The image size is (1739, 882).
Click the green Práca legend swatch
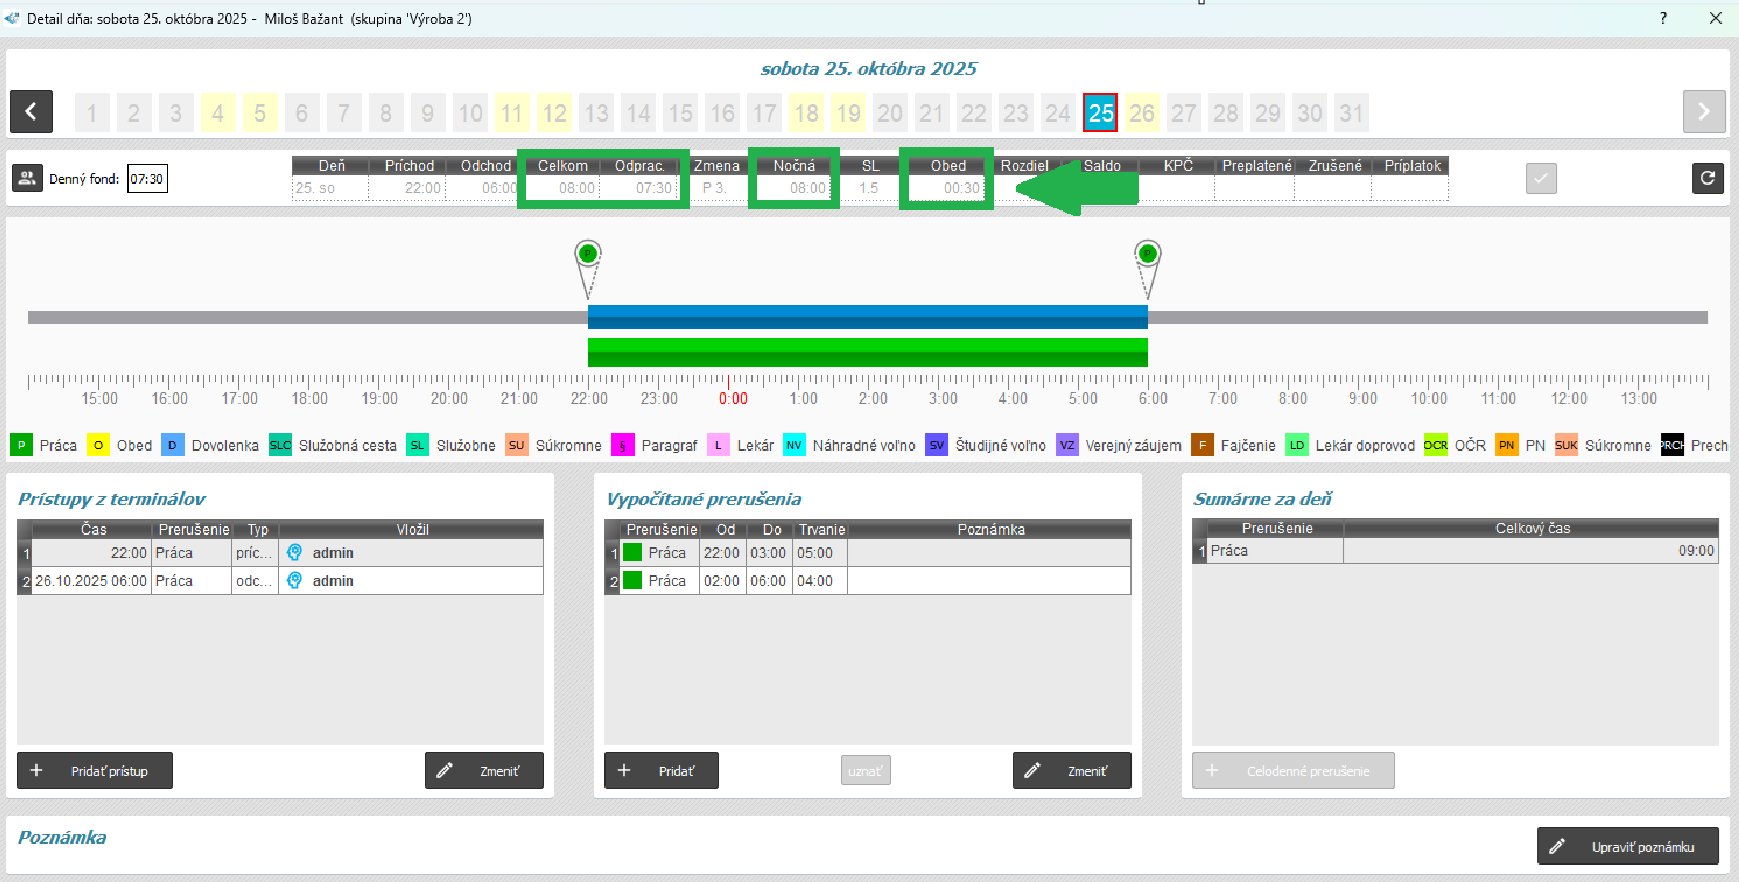pos(21,445)
